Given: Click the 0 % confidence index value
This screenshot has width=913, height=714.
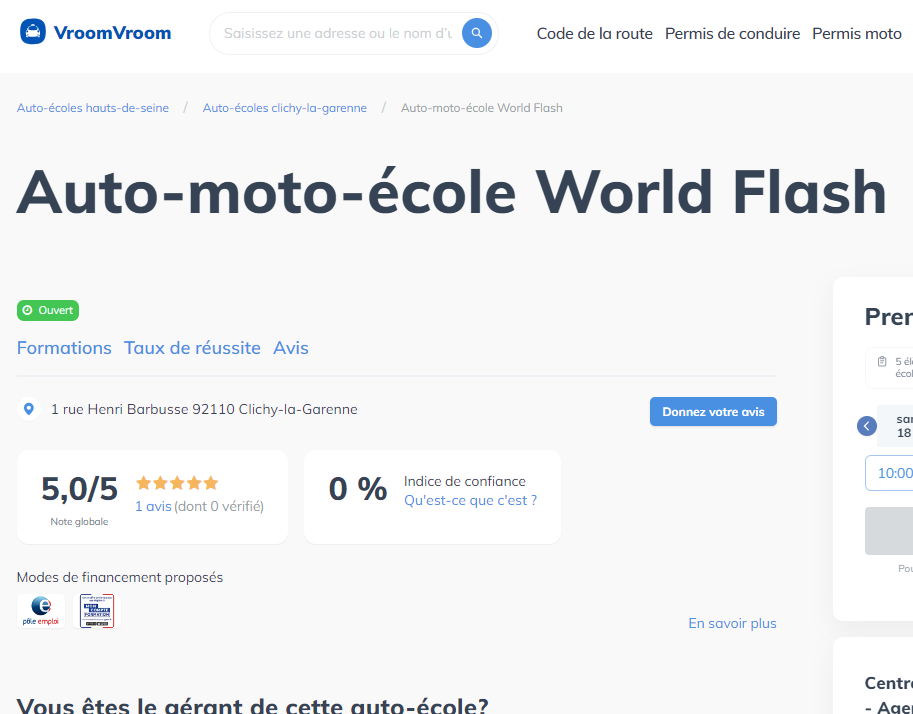Looking at the screenshot, I should (358, 489).
